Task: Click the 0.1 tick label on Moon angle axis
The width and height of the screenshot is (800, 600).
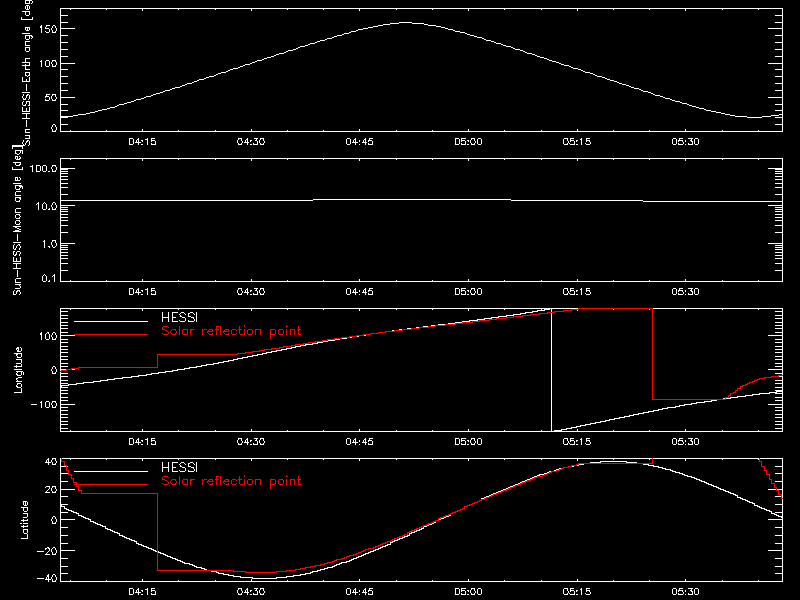Action: pyautogui.click(x=49, y=279)
